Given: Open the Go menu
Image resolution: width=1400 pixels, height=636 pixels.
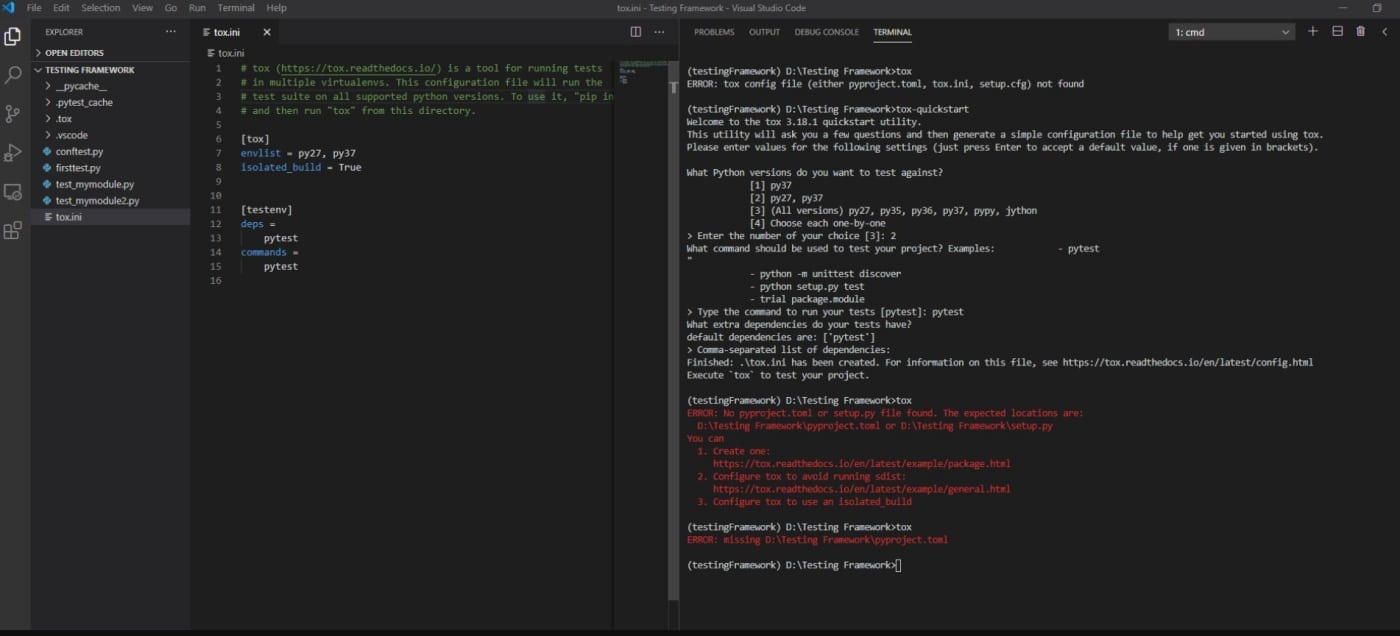Looking at the screenshot, I should coord(171,7).
